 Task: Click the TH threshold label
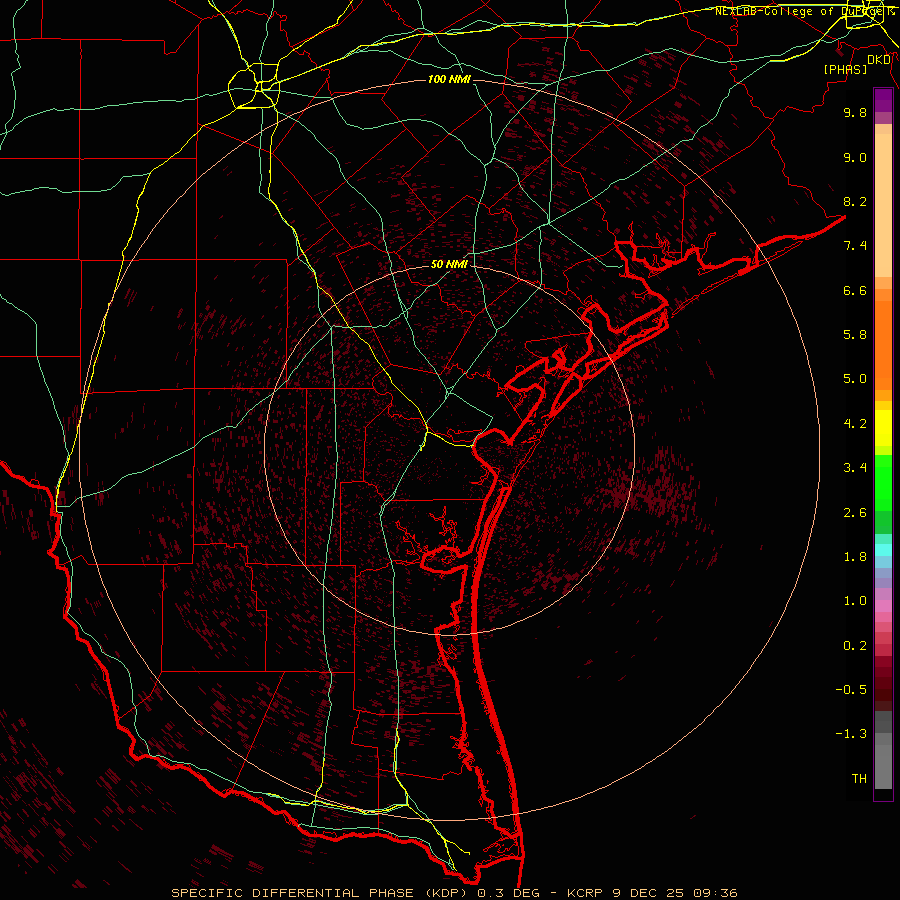click(859, 779)
